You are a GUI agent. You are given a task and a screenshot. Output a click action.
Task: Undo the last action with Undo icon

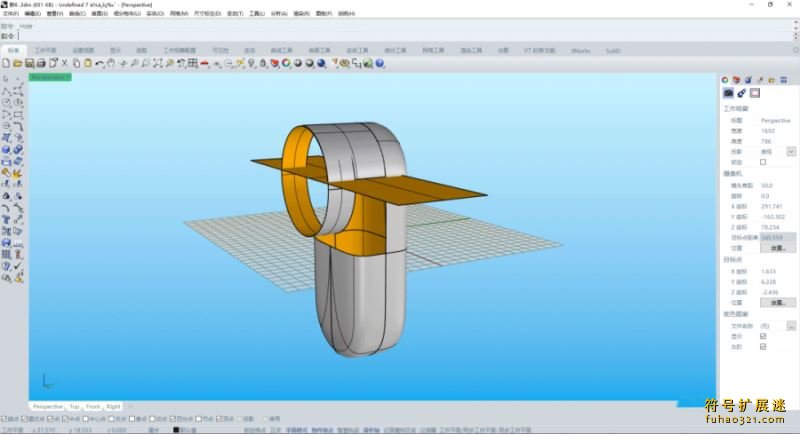[x=99, y=63]
